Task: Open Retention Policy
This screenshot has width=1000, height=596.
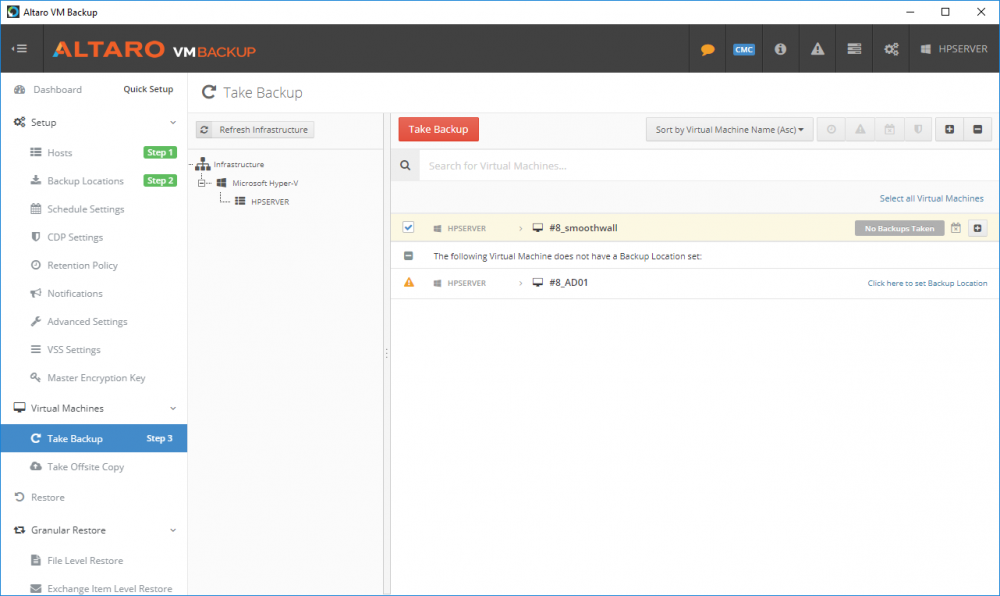Action: tap(82, 265)
